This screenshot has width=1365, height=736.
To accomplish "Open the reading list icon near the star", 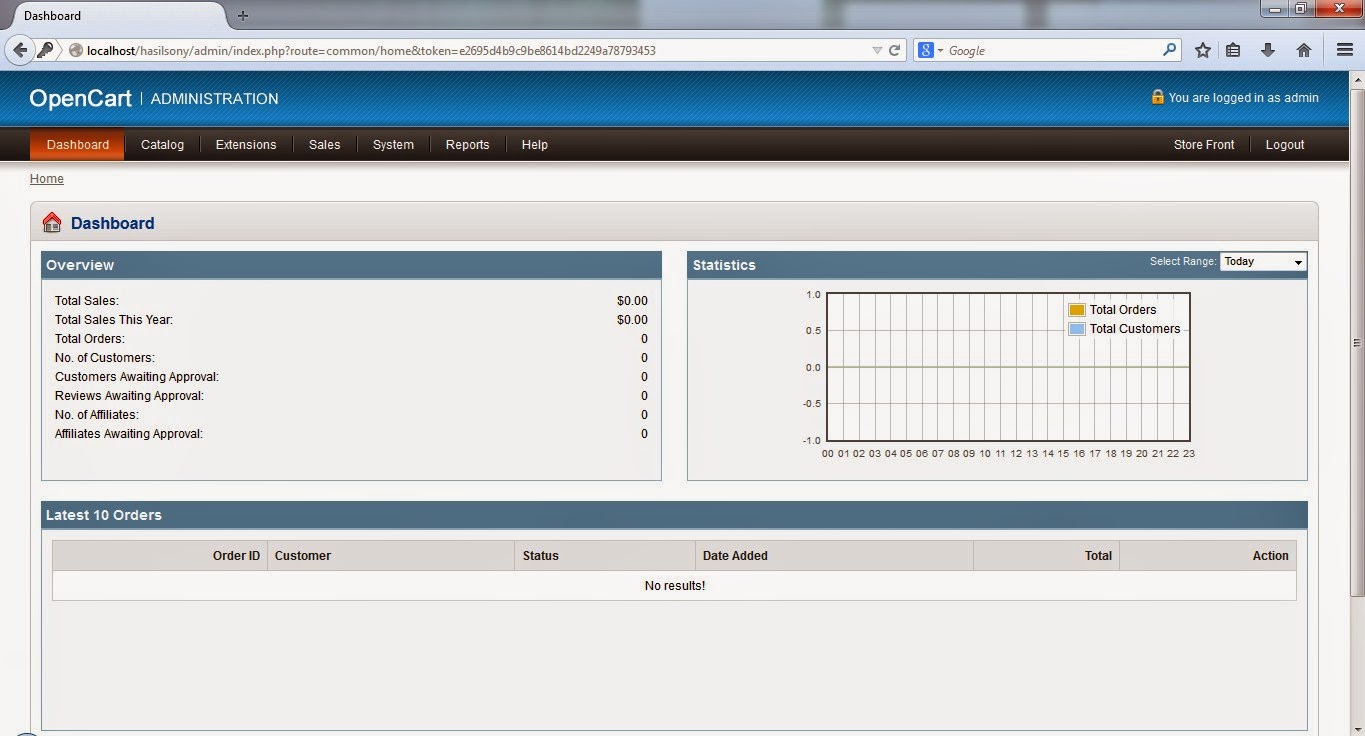I will click(1235, 49).
